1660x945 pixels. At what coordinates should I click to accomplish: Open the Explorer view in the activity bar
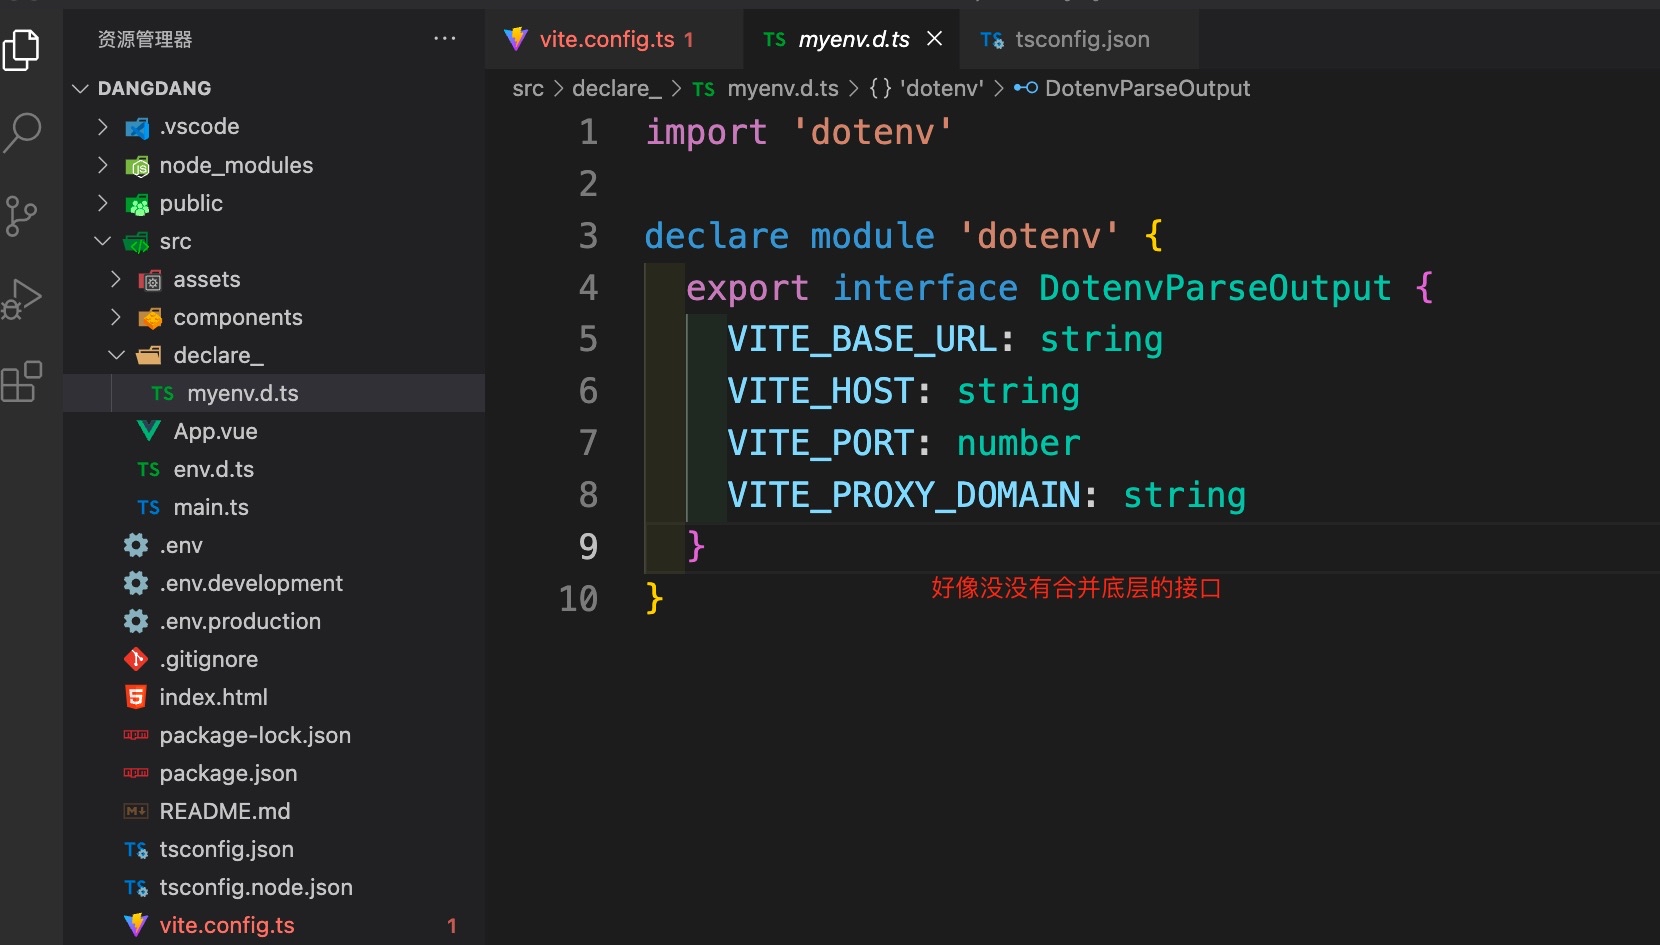click(22, 50)
